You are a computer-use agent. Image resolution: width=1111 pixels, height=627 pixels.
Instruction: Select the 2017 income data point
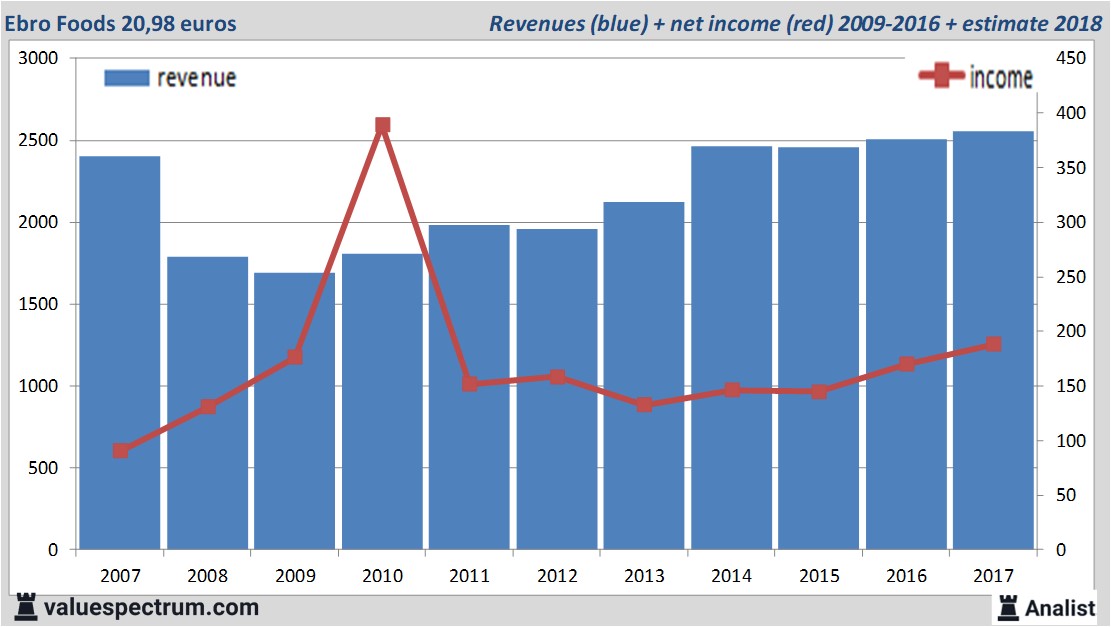[993, 344]
